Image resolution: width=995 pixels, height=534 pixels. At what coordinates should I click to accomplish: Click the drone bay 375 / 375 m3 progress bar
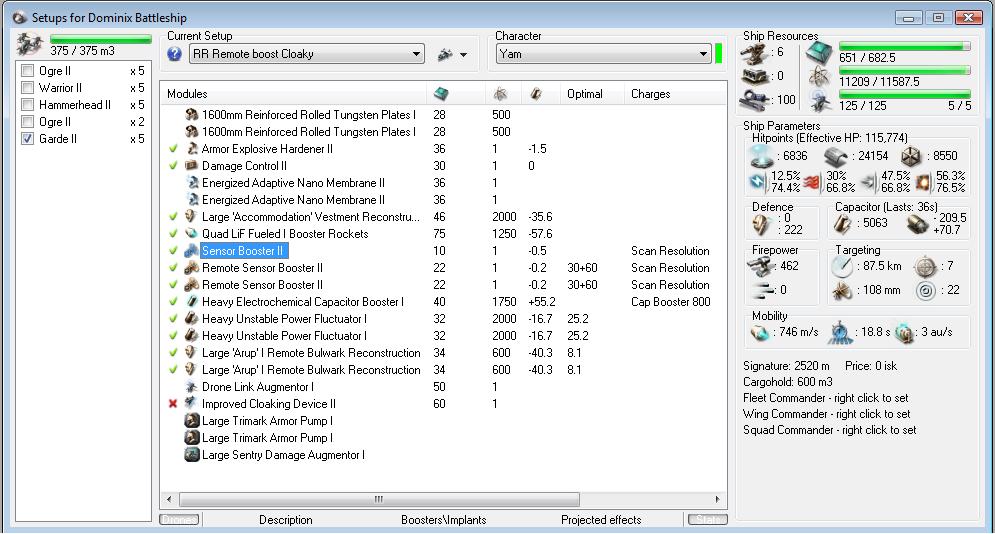point(100,39)
